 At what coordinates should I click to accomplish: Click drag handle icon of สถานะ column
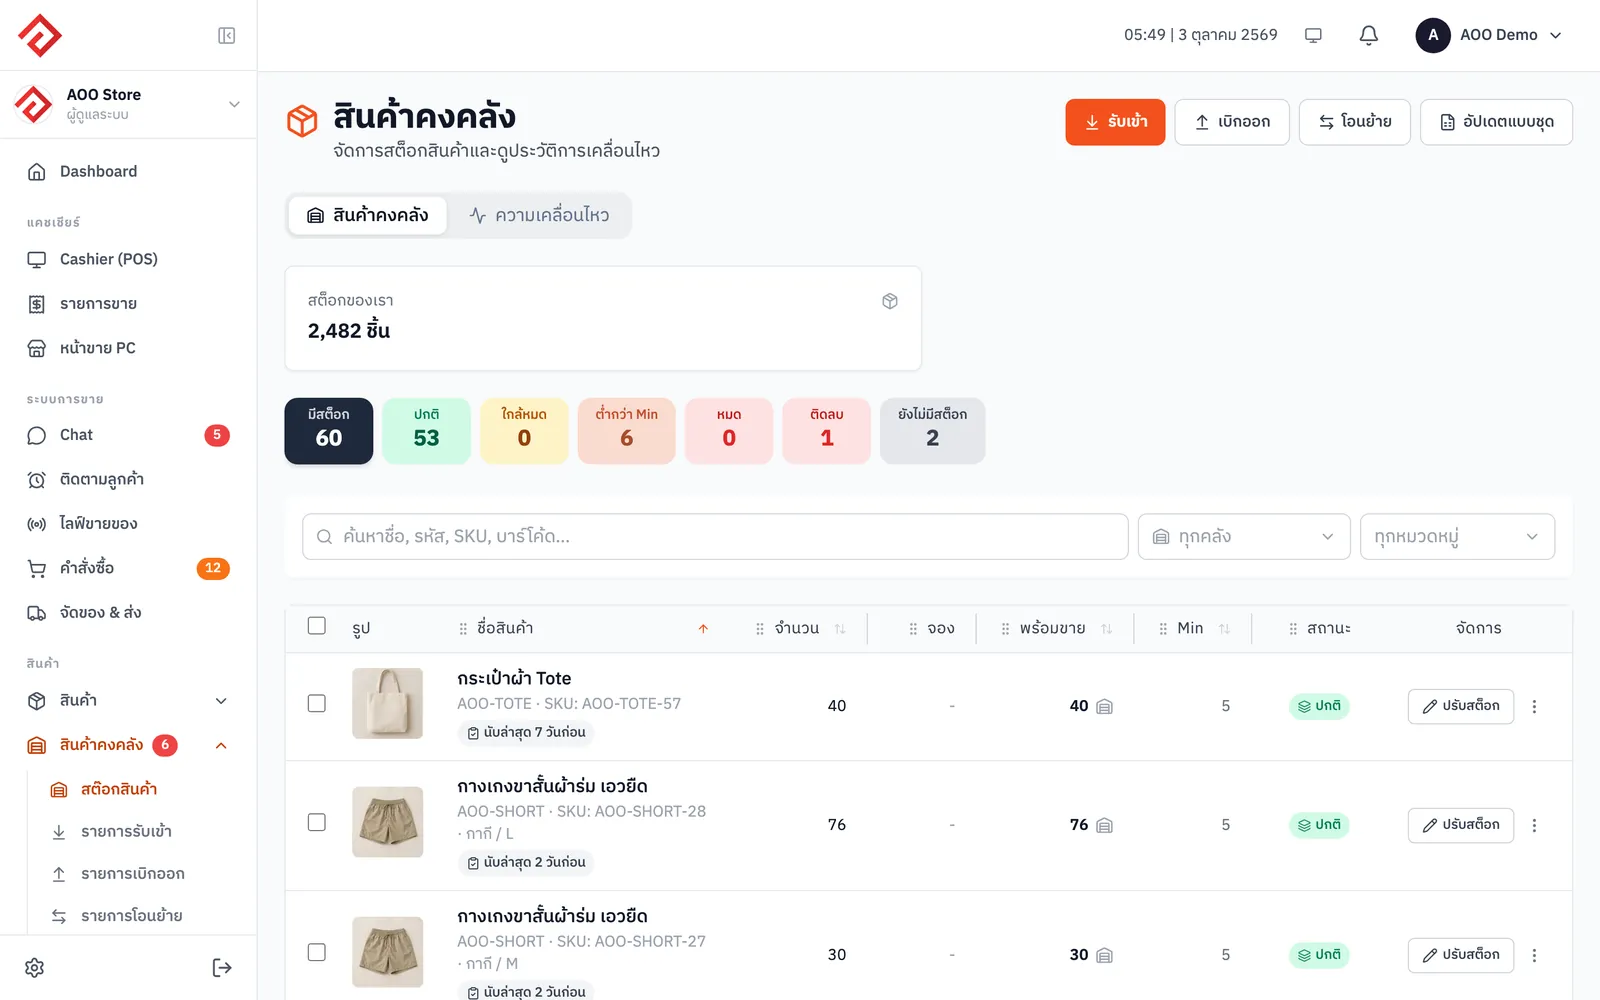point(1293,629)
